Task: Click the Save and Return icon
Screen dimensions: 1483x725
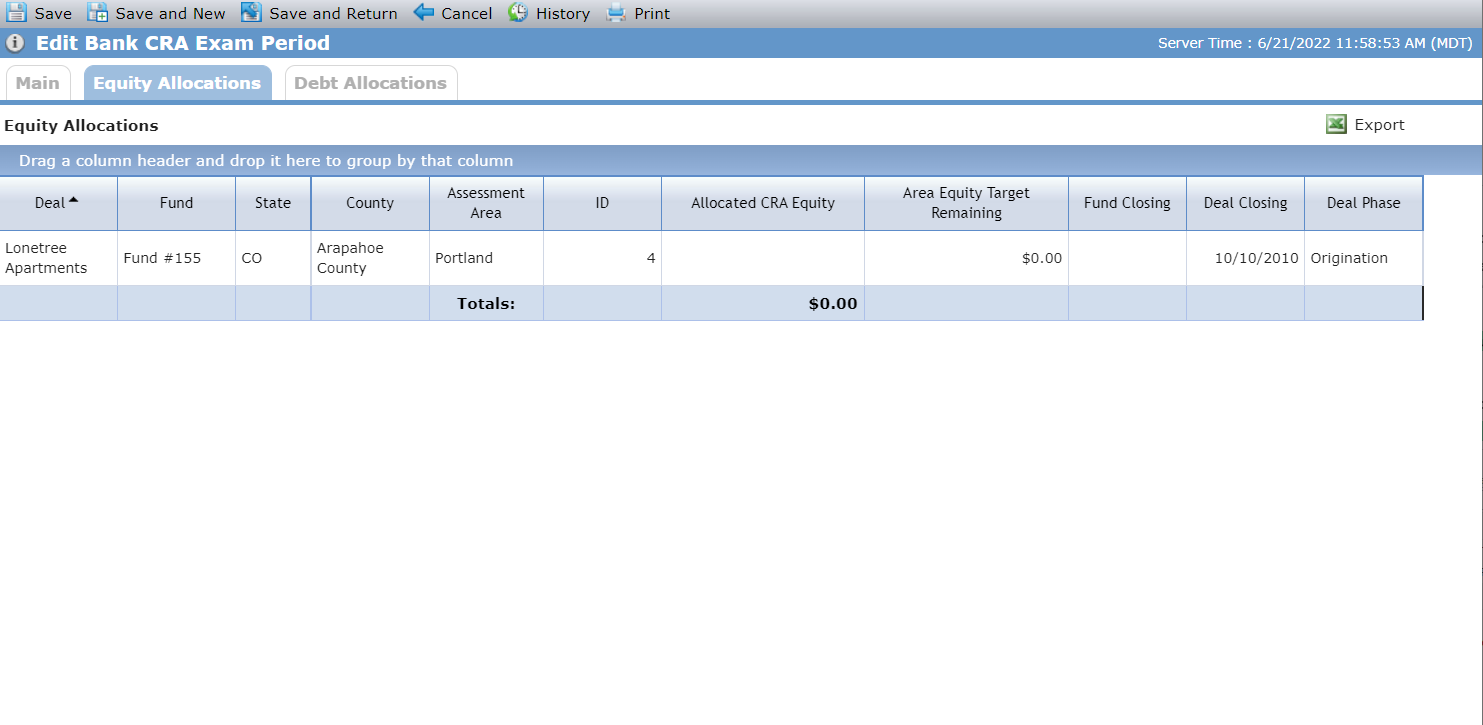Action: [x=251, y=13]
